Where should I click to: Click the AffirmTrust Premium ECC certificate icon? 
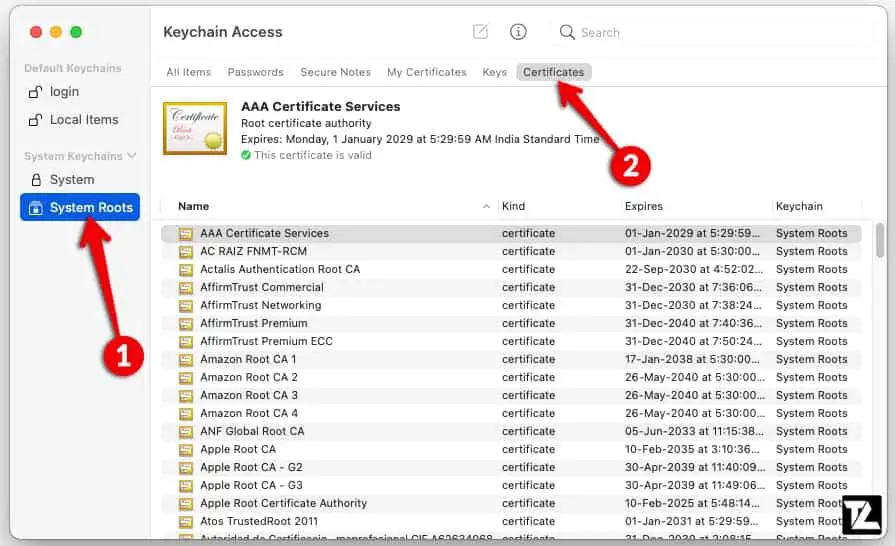pyautogui.click(x=186, y=342)
